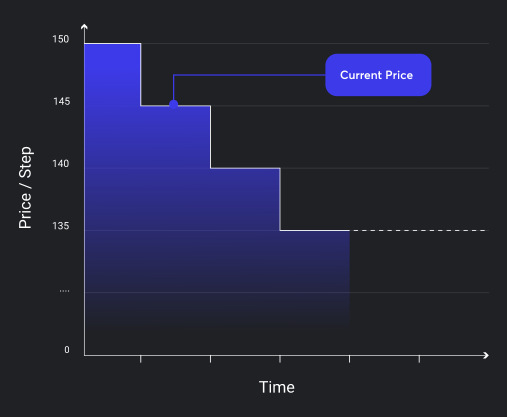Click the 150 price axis label
This screenshot has height=417, width=507.
coord(61,39)
